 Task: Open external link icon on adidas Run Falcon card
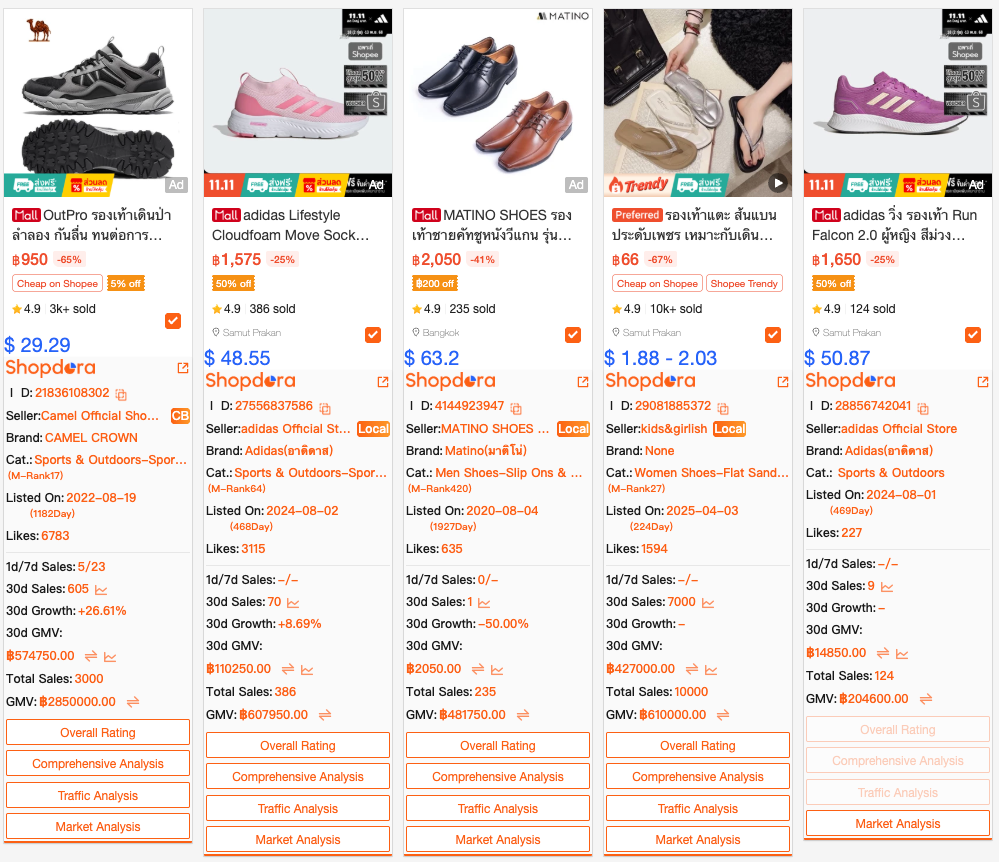coord(983,382)
